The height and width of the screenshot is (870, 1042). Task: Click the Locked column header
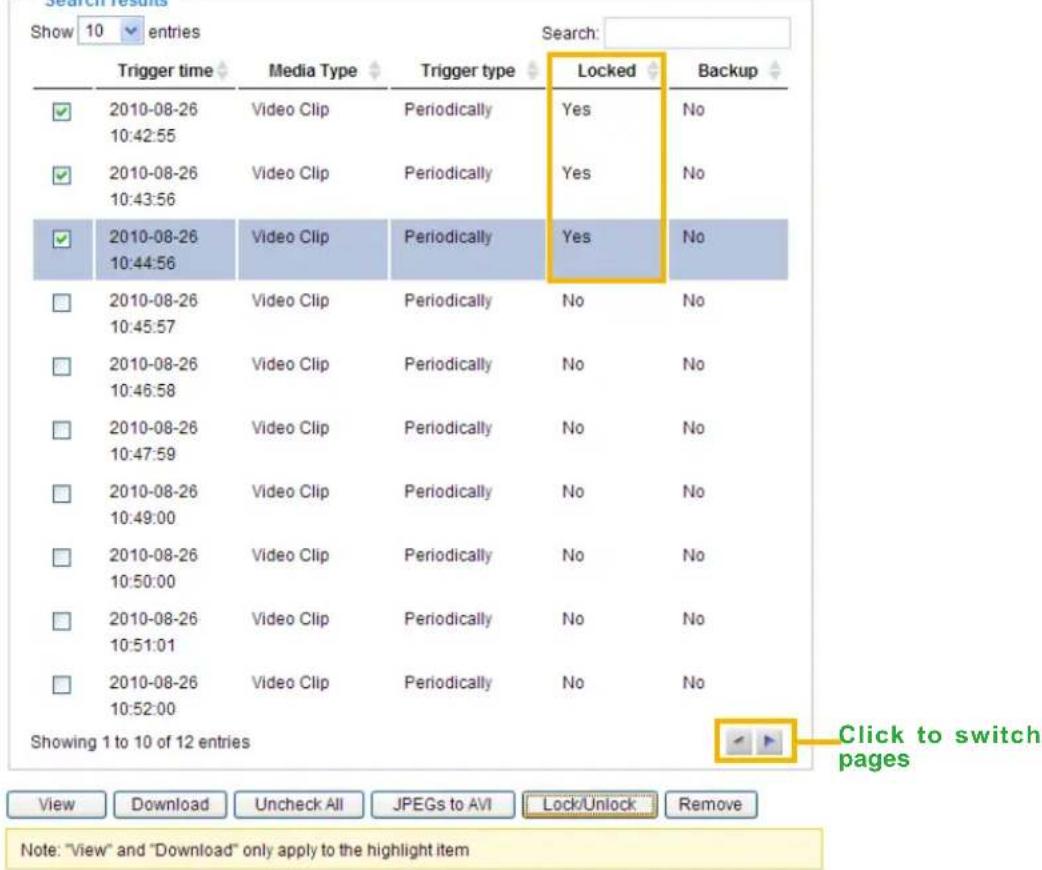606,70
